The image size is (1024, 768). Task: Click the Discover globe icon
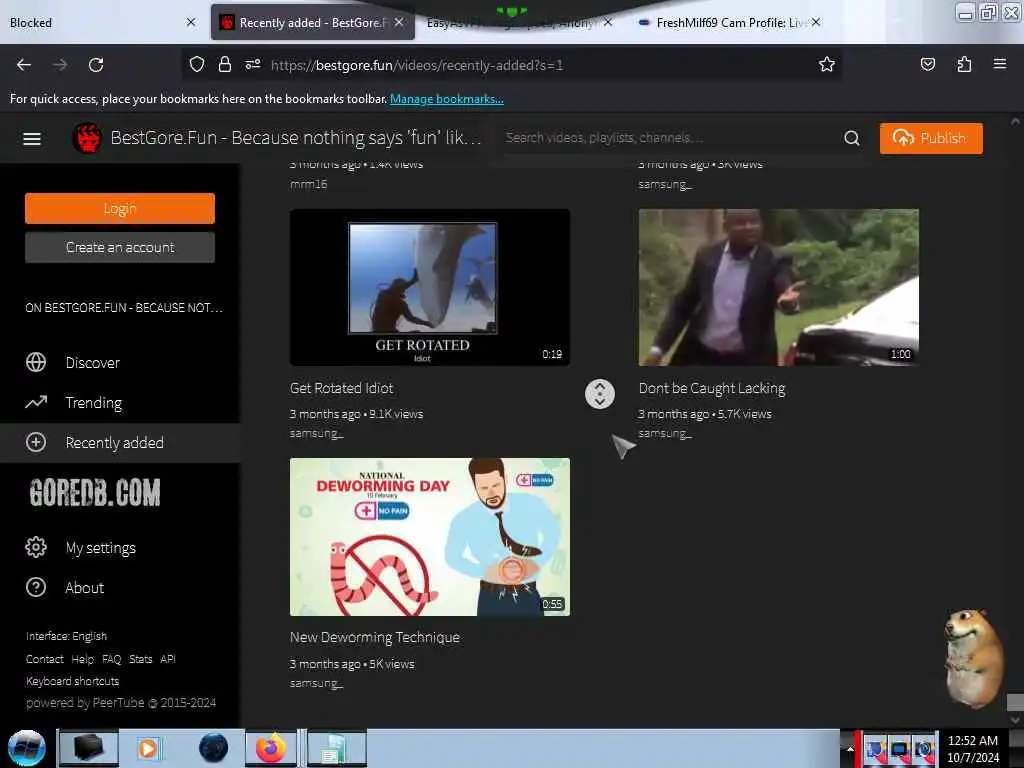click(x=36, y=362)
